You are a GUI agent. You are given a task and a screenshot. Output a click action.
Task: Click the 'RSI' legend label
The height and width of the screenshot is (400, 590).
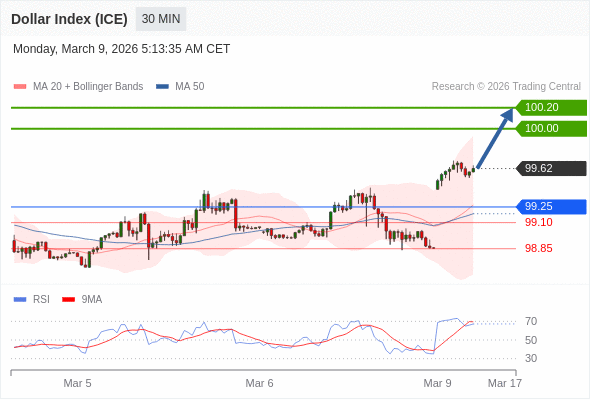click(41, 300)
